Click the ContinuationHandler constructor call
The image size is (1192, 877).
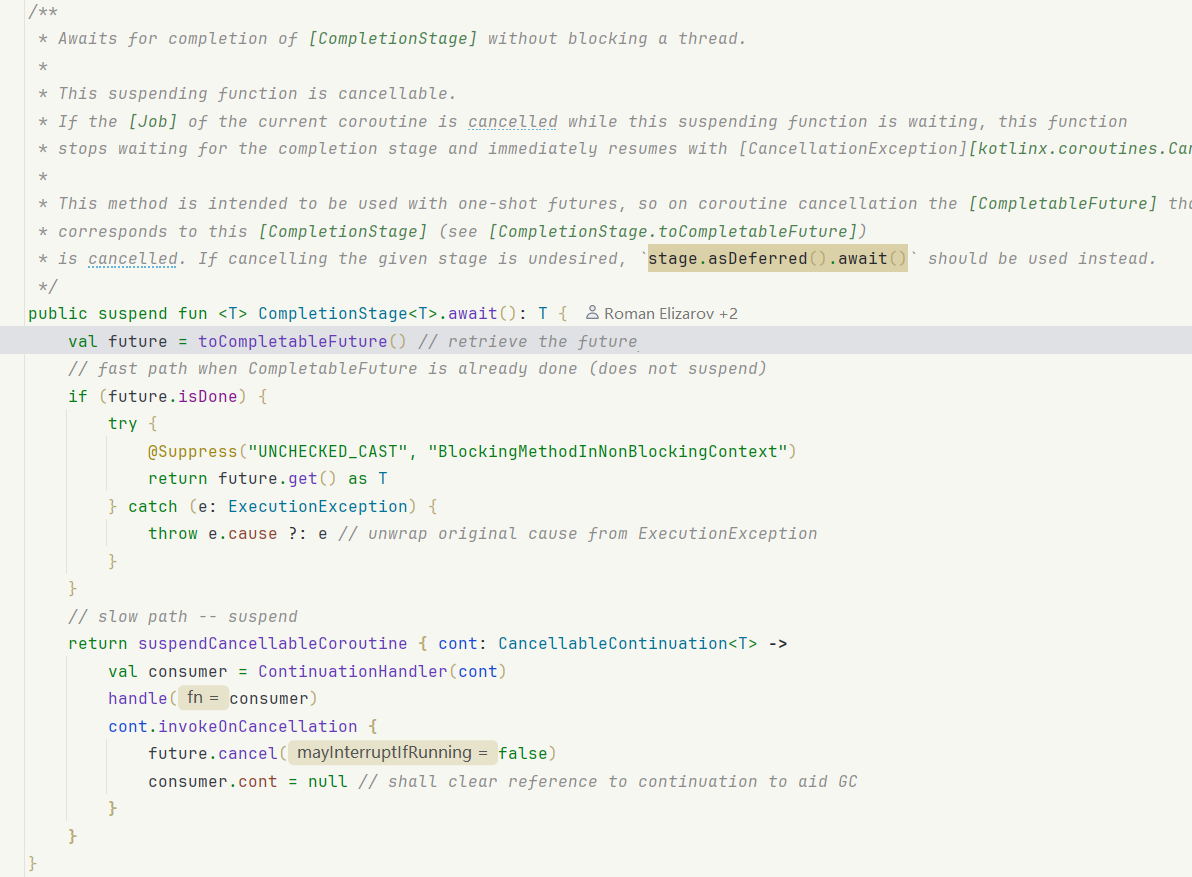[352, 672]
